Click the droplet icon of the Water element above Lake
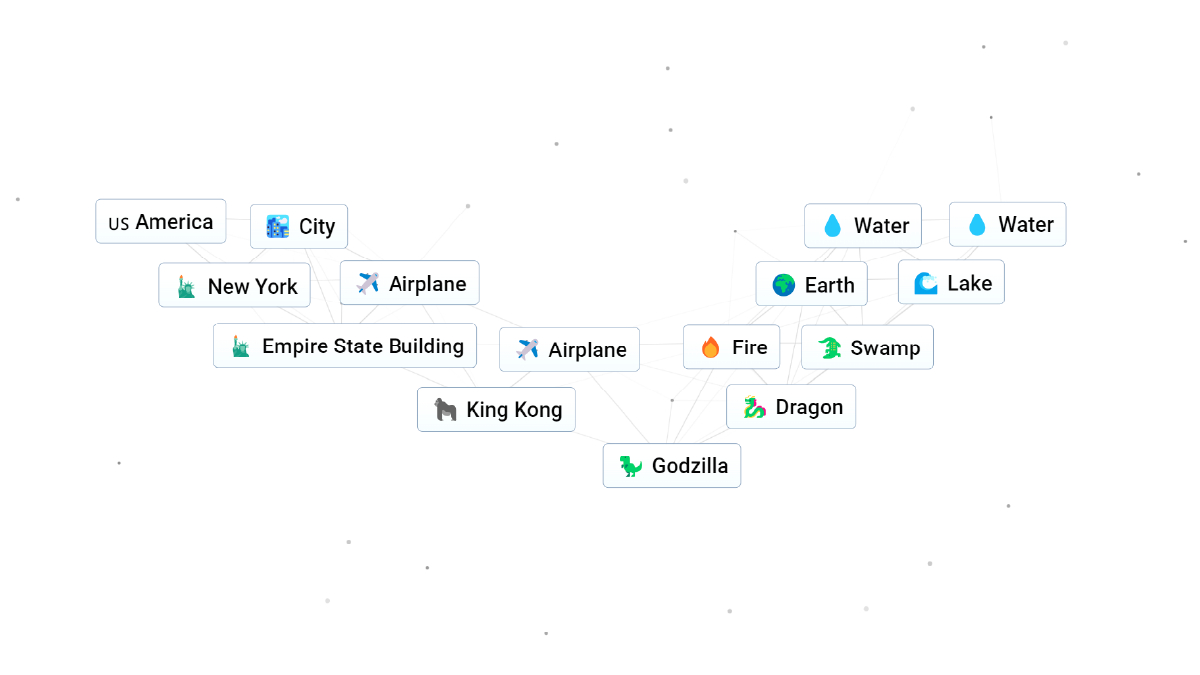Screen dimensions: 1200x675 point(977,225)
